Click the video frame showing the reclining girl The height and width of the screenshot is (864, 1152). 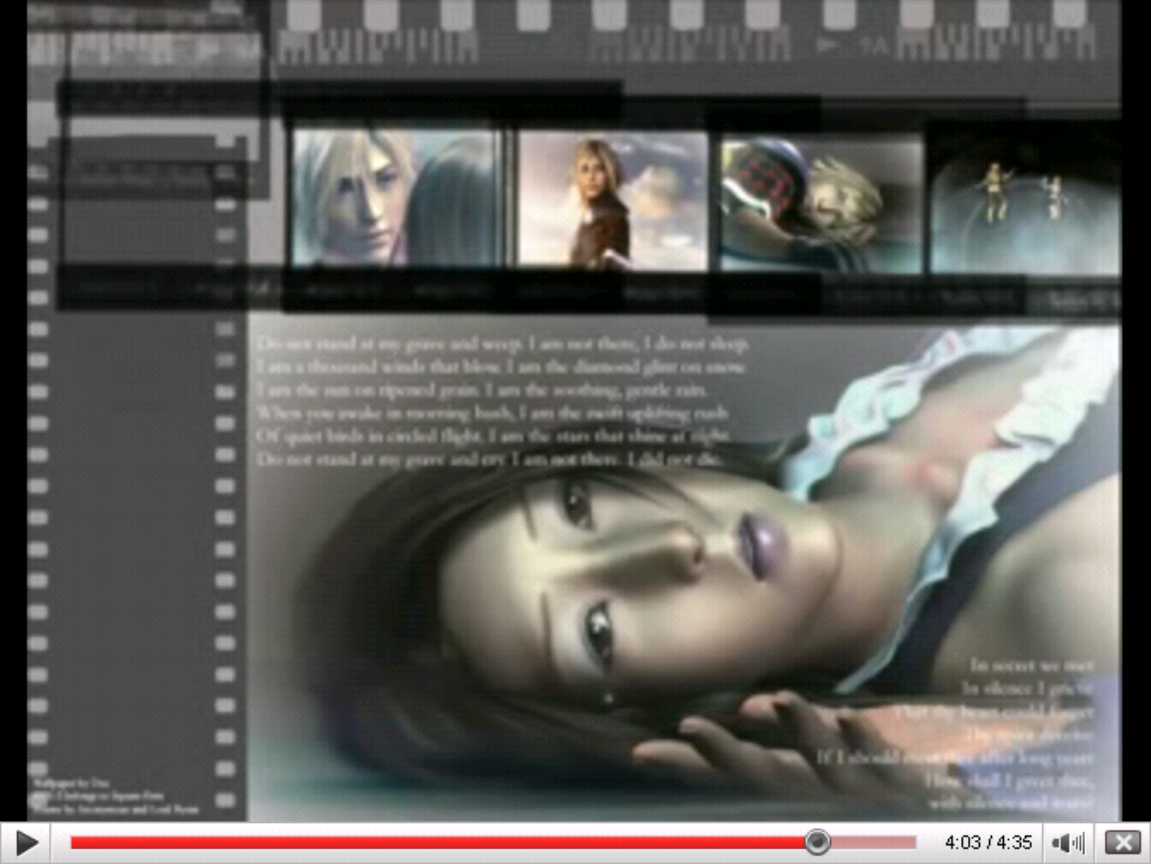click(574, 411)
